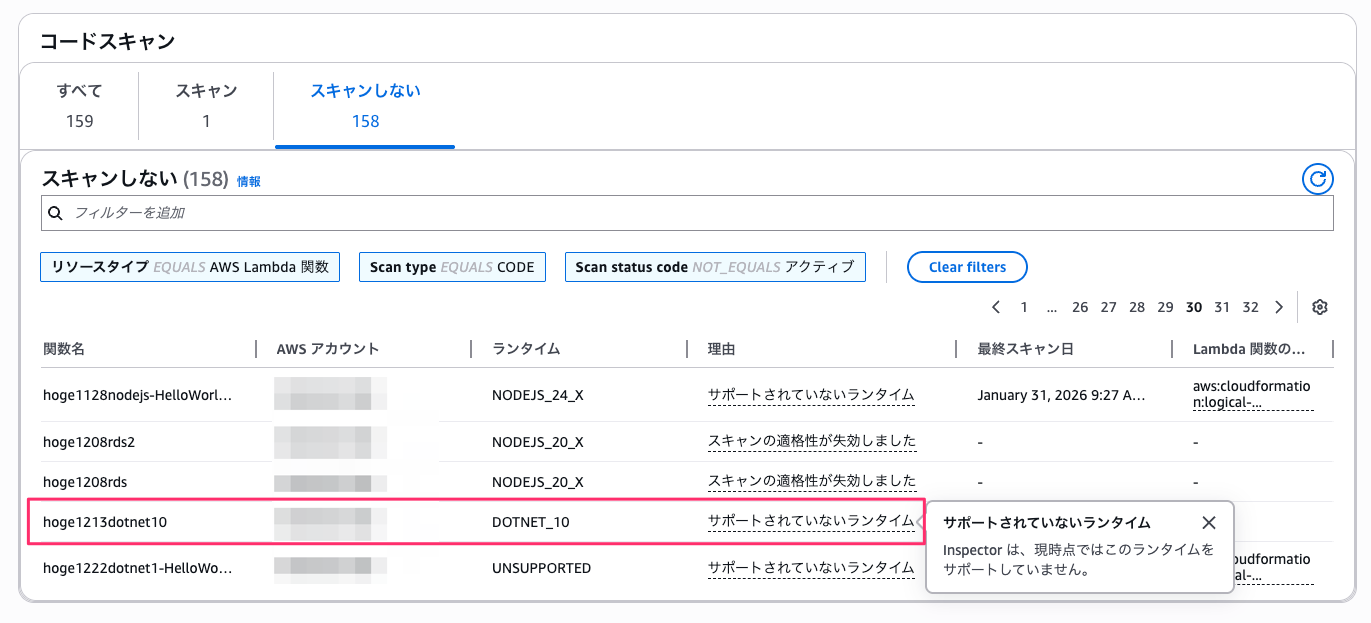Jump to page 31
The height and width of the screenshot is (623, 1371).
click(x=1222, y=307)
